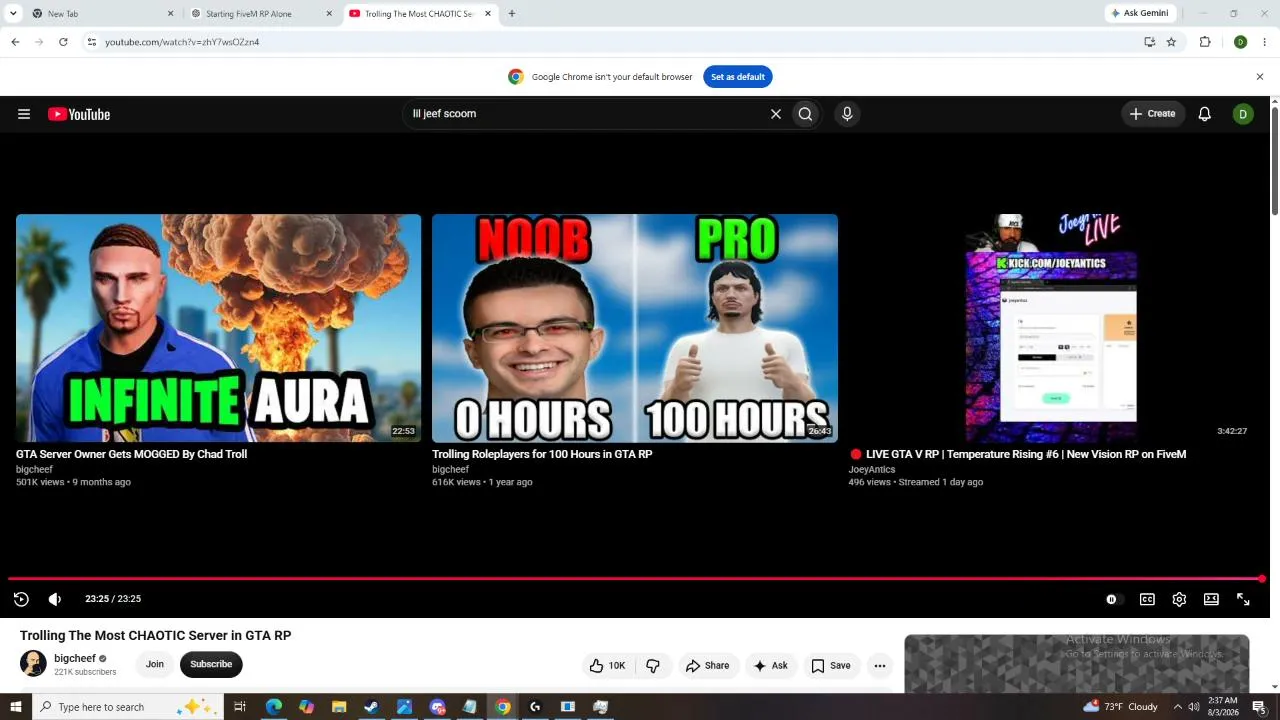Dismiss the default browser infobar

pos(1260,77)
